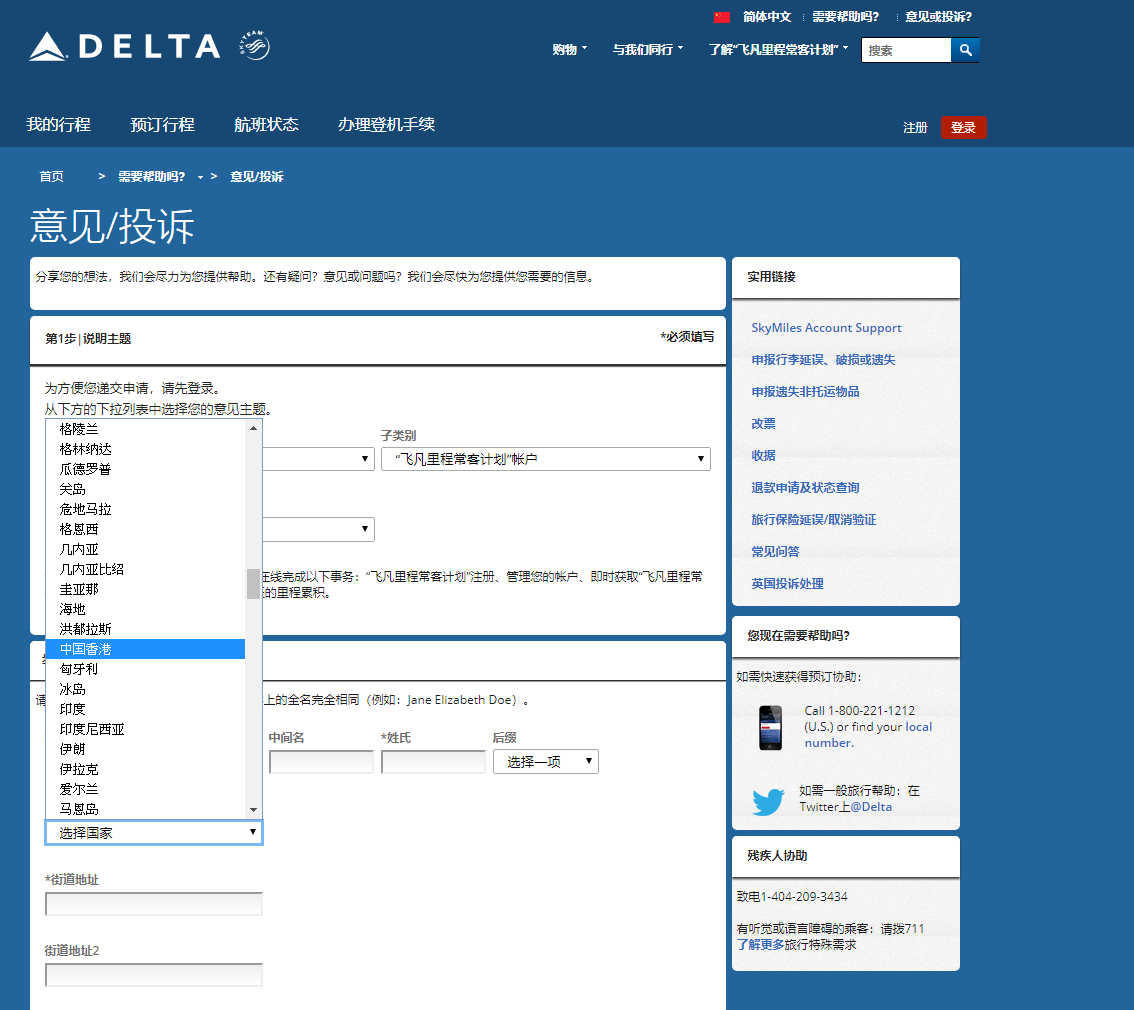Open 申报行李延误、破损或遗失 link

(823, 359)
